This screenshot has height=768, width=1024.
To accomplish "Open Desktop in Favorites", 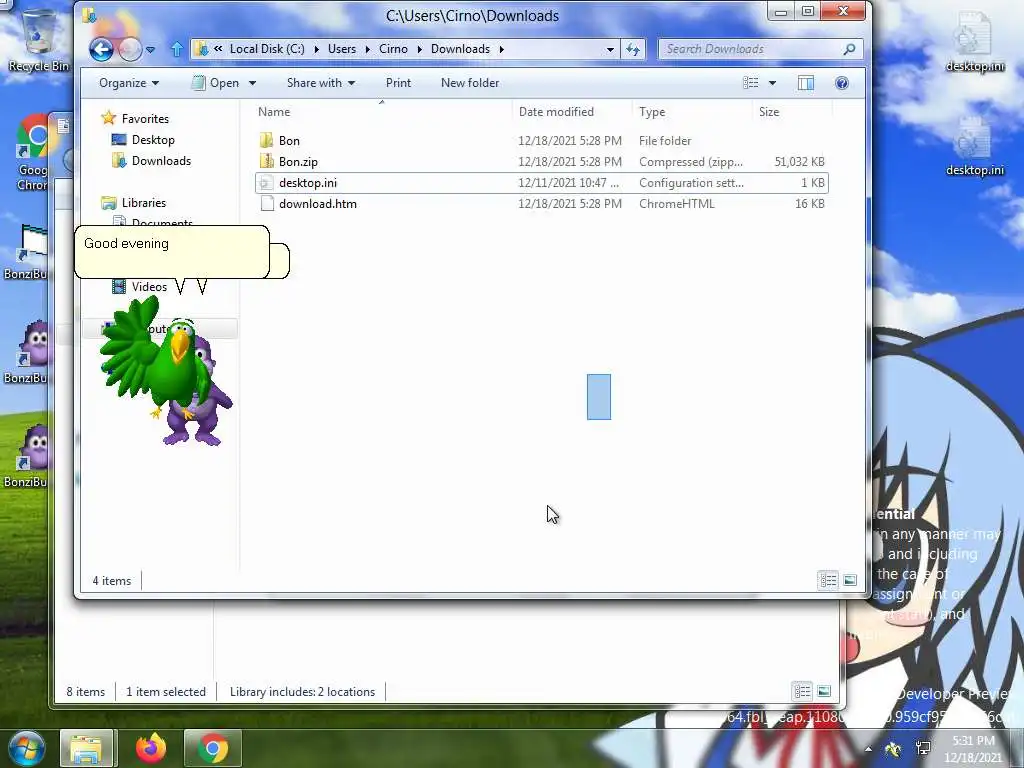I will coord(153,140).
